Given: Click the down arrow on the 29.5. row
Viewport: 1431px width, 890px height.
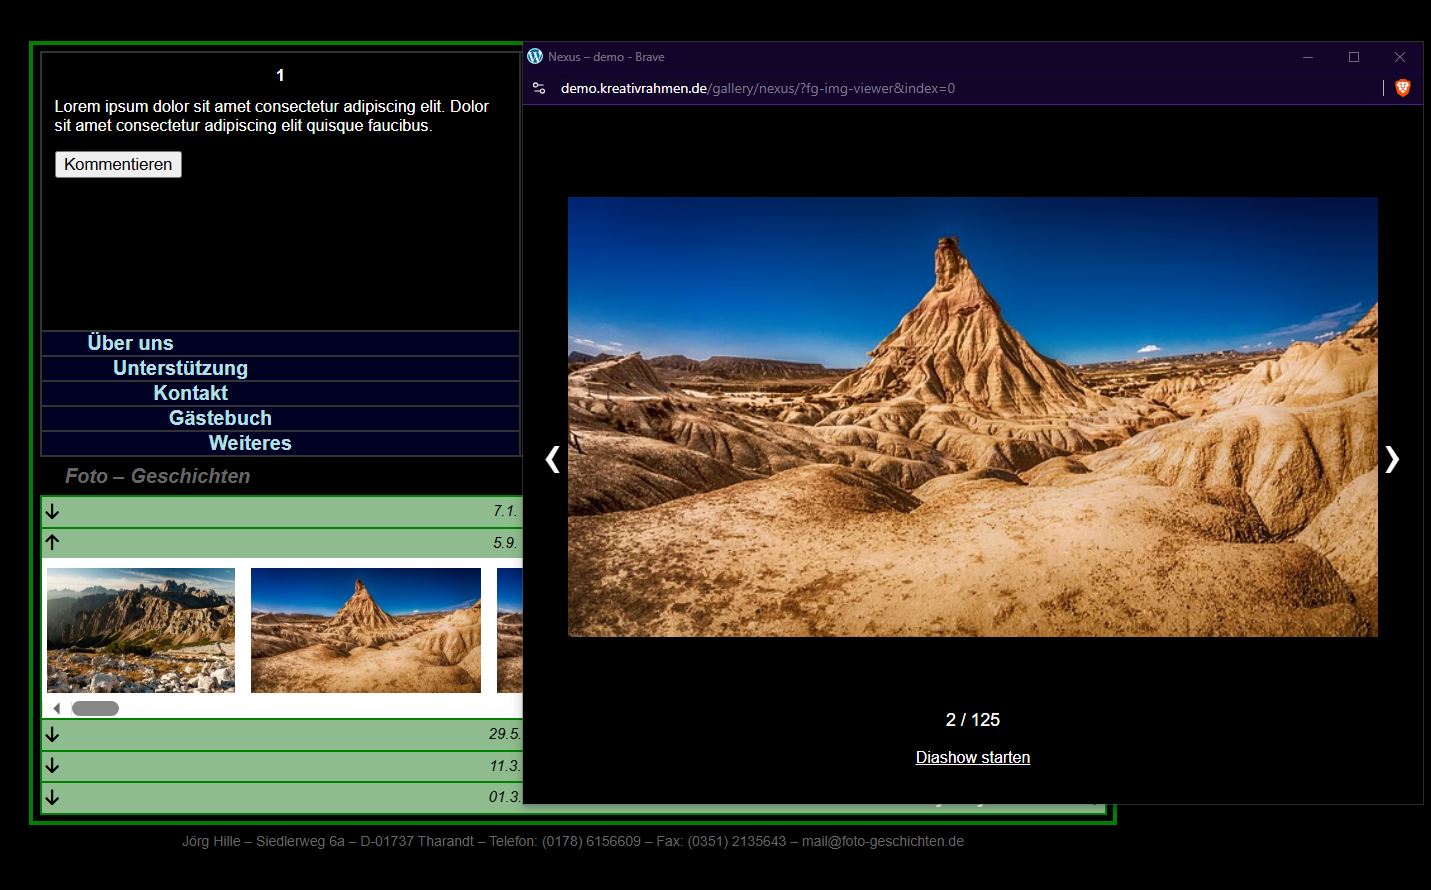Looking at the screenshot, I should (51, 734).
